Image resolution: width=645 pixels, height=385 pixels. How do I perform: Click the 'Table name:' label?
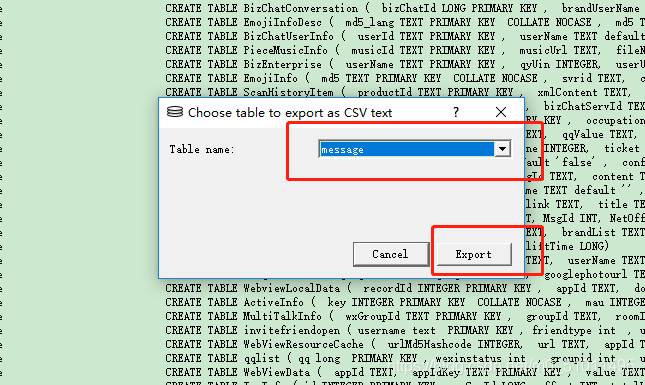202,149
